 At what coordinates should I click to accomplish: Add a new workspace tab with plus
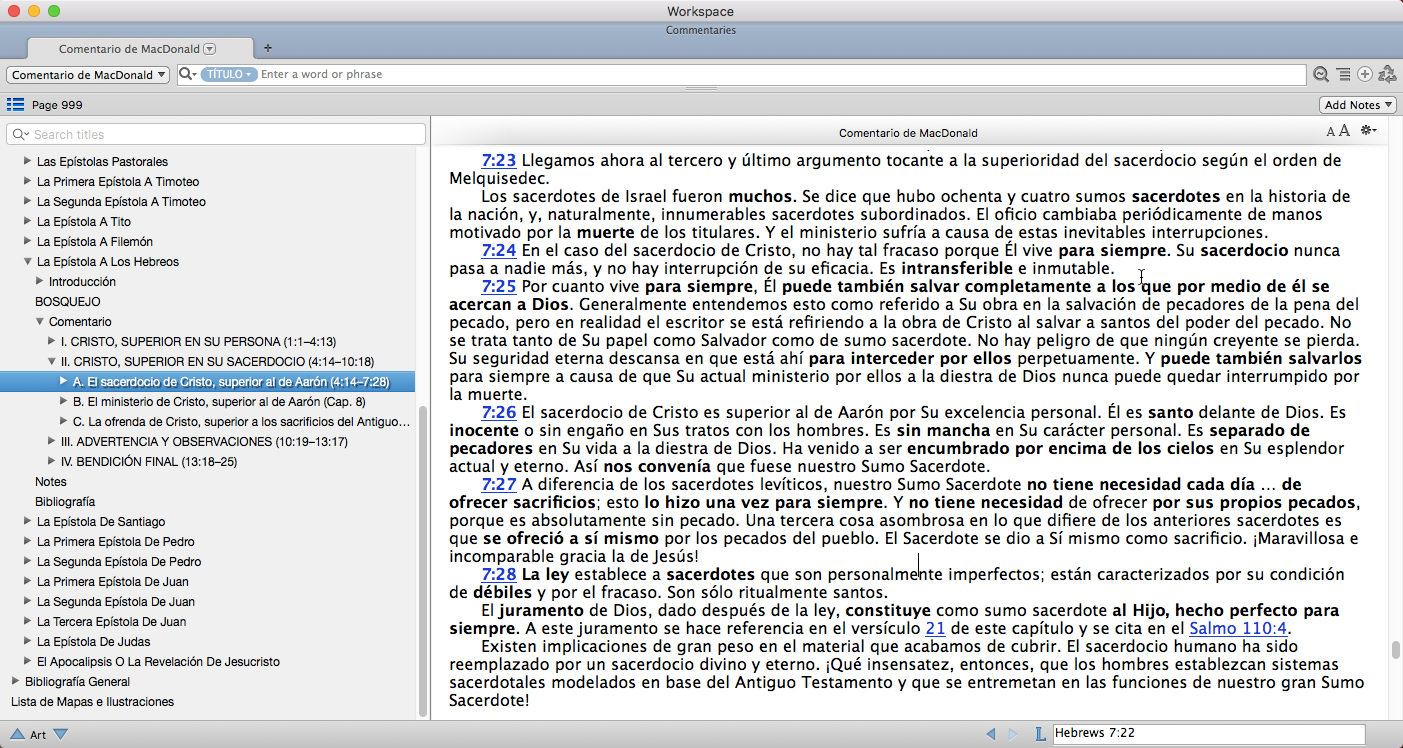(267, 48)
